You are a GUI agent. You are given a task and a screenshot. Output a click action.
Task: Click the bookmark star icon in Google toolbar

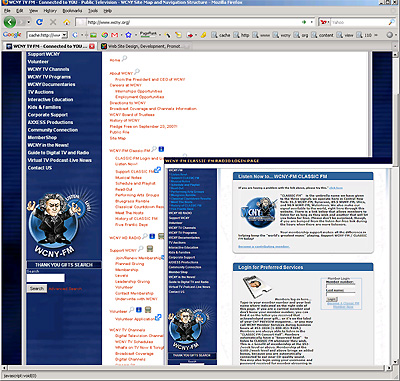click(x=129, y=35)
